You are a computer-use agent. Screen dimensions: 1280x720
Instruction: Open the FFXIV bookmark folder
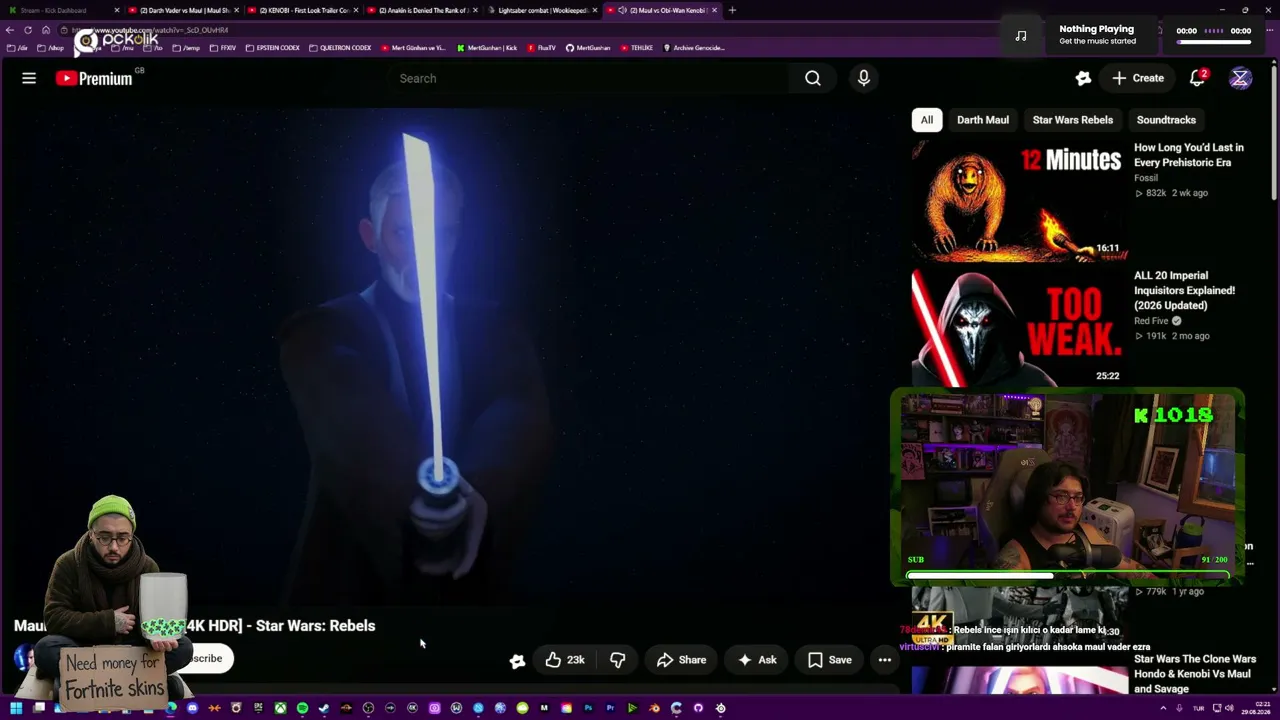tap(223, 48)
